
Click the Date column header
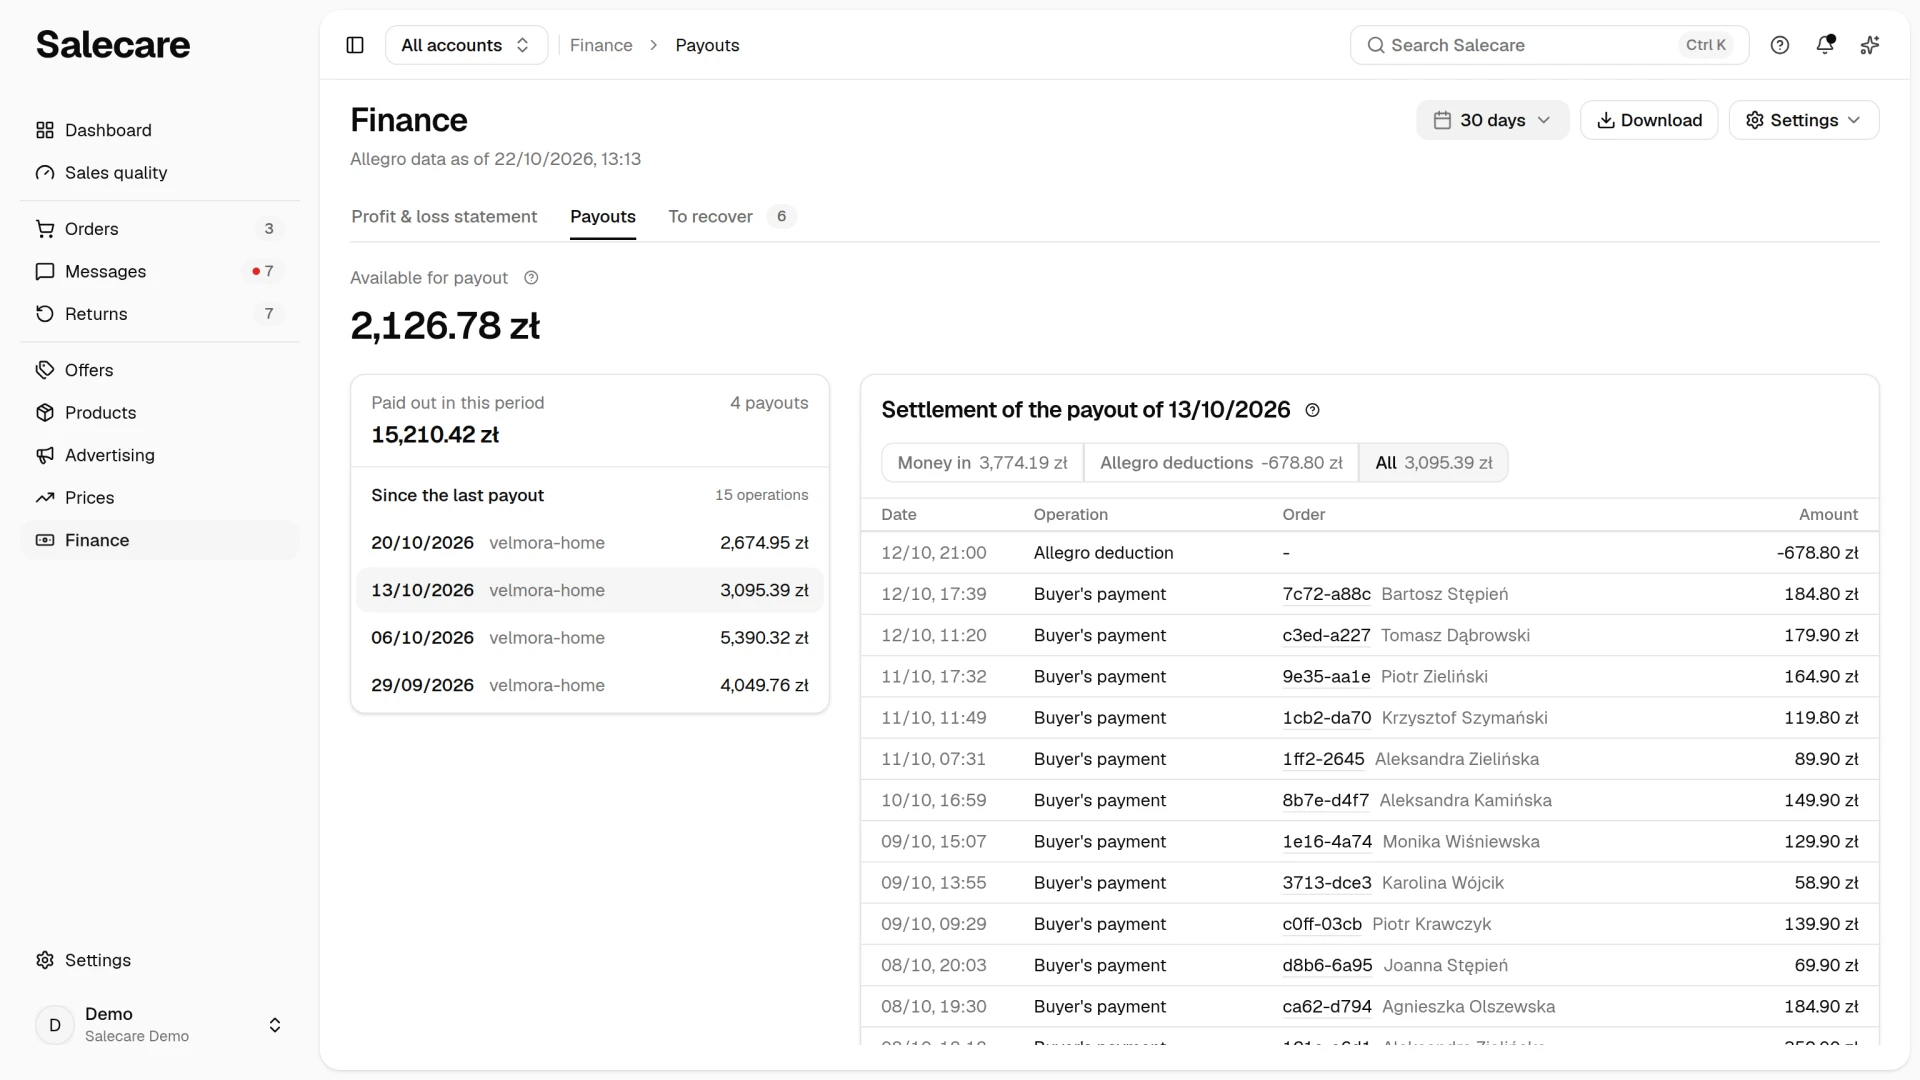tap(899, 515)
